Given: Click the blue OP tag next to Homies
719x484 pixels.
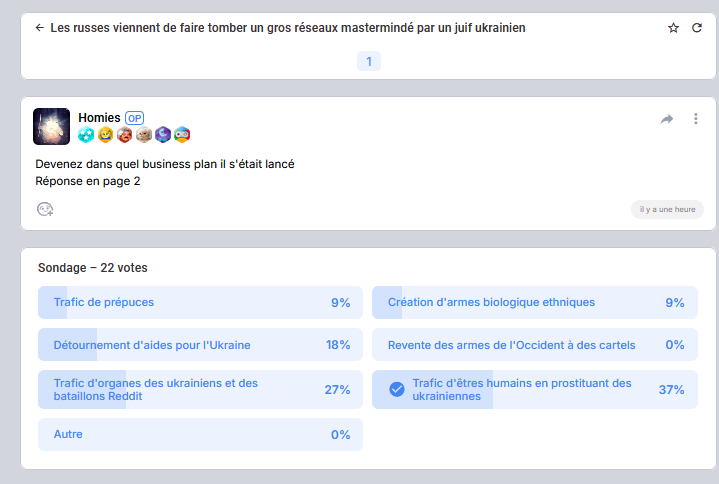Looking at the screenshot, I should tap(134, 118).
